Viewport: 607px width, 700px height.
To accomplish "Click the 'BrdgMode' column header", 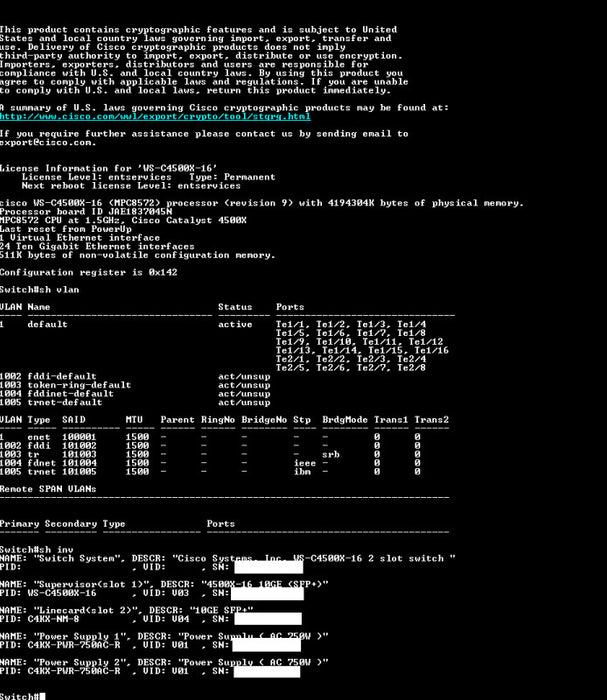I will click(345, 420).
